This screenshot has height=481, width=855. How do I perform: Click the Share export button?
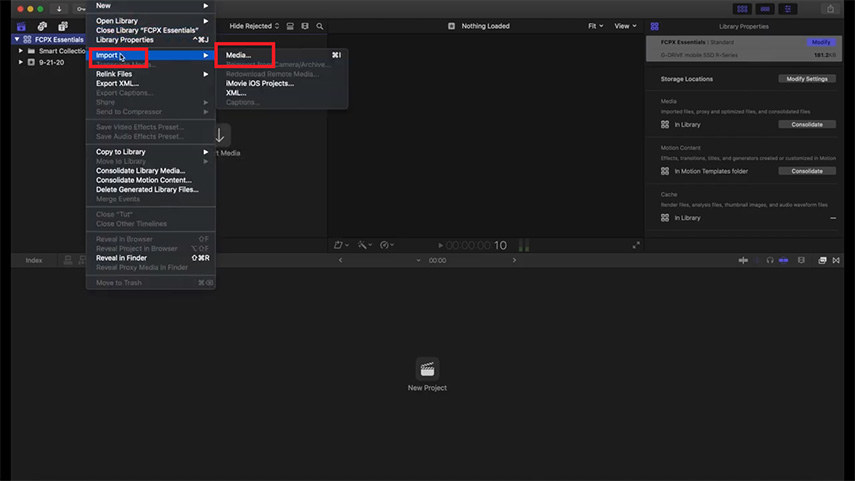[x=830, y=9]
